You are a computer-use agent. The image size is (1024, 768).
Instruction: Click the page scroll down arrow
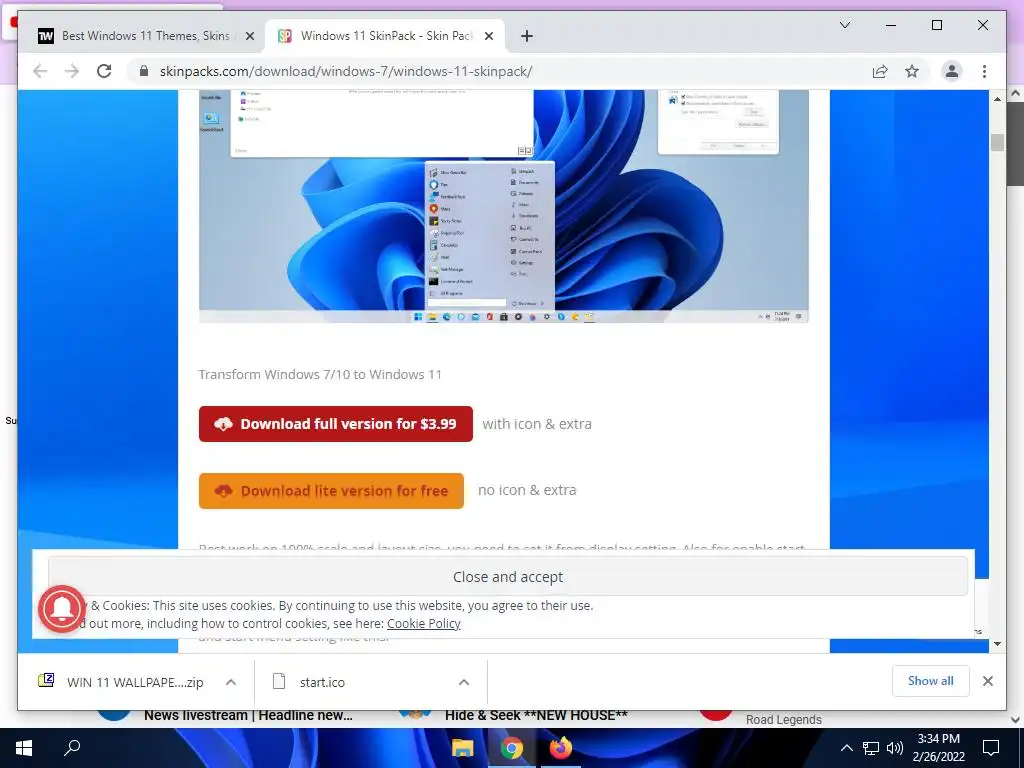point(997,644)
